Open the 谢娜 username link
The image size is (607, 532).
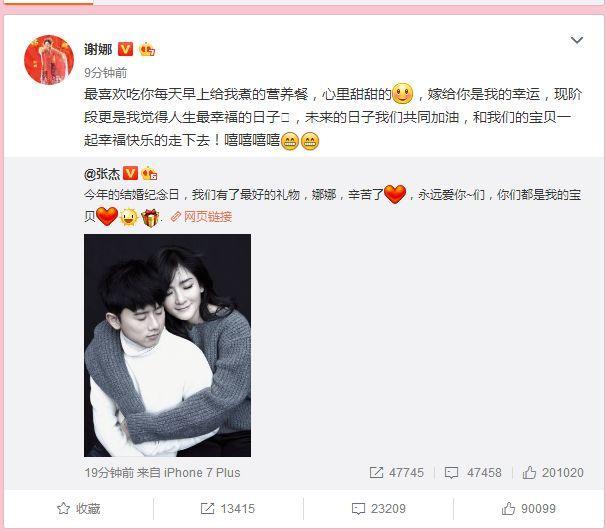(x=98, y=49)
